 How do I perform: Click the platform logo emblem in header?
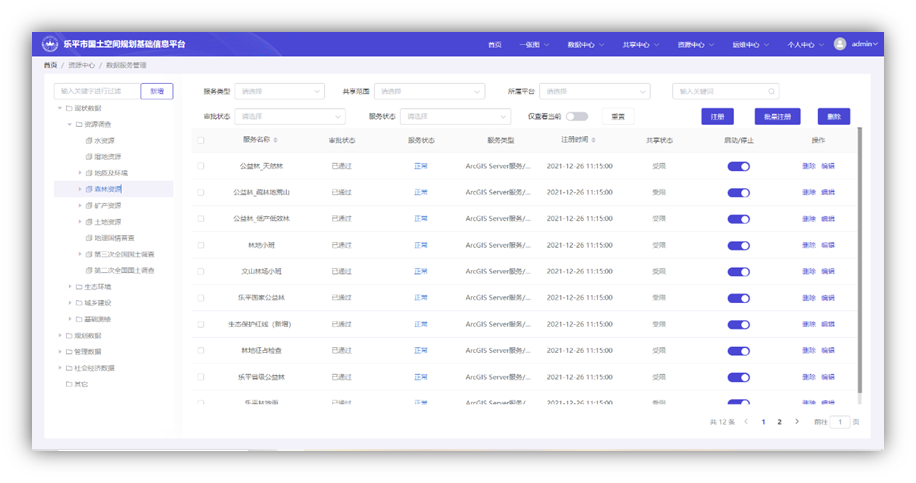50,44
